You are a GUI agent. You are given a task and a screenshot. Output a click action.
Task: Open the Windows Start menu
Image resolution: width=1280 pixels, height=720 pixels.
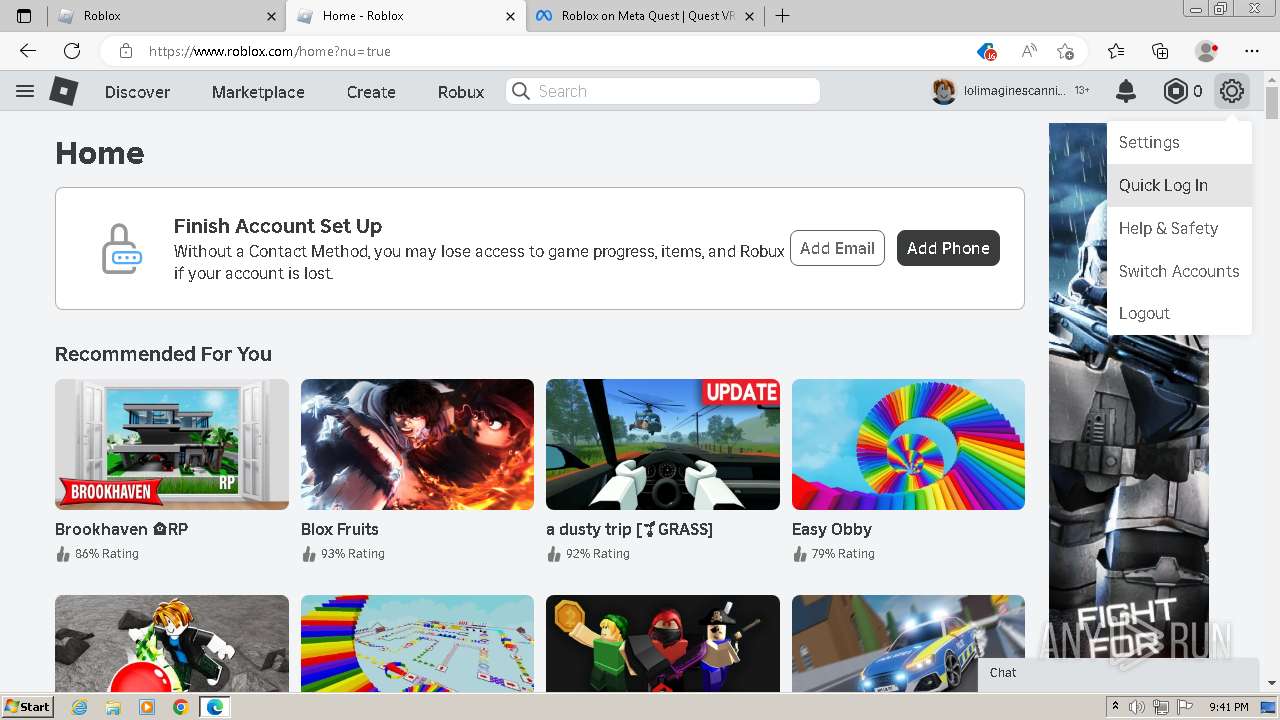(27, 707)
